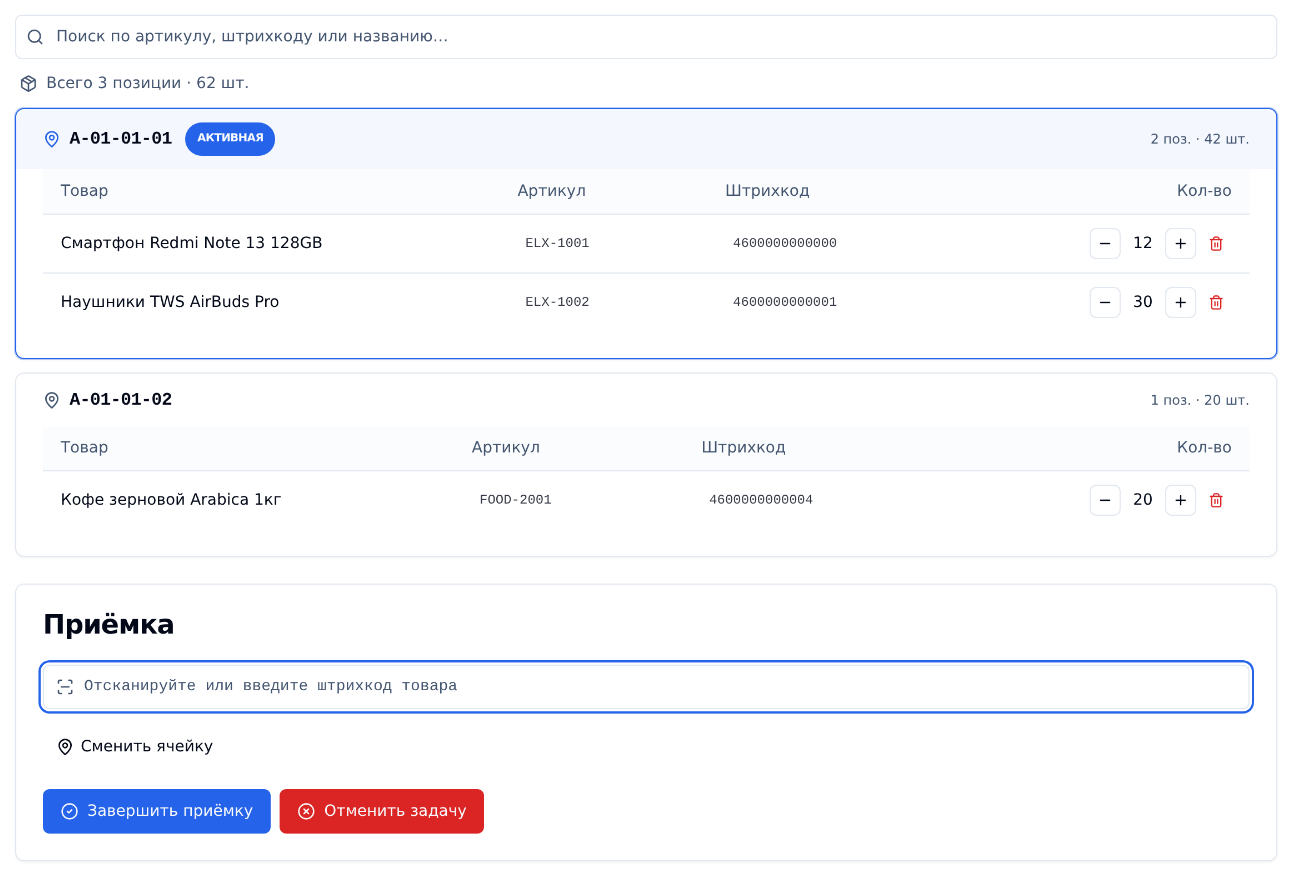Click article ELX-1002
Viewport: 1292px width, 878px height.
pos(557,302)
